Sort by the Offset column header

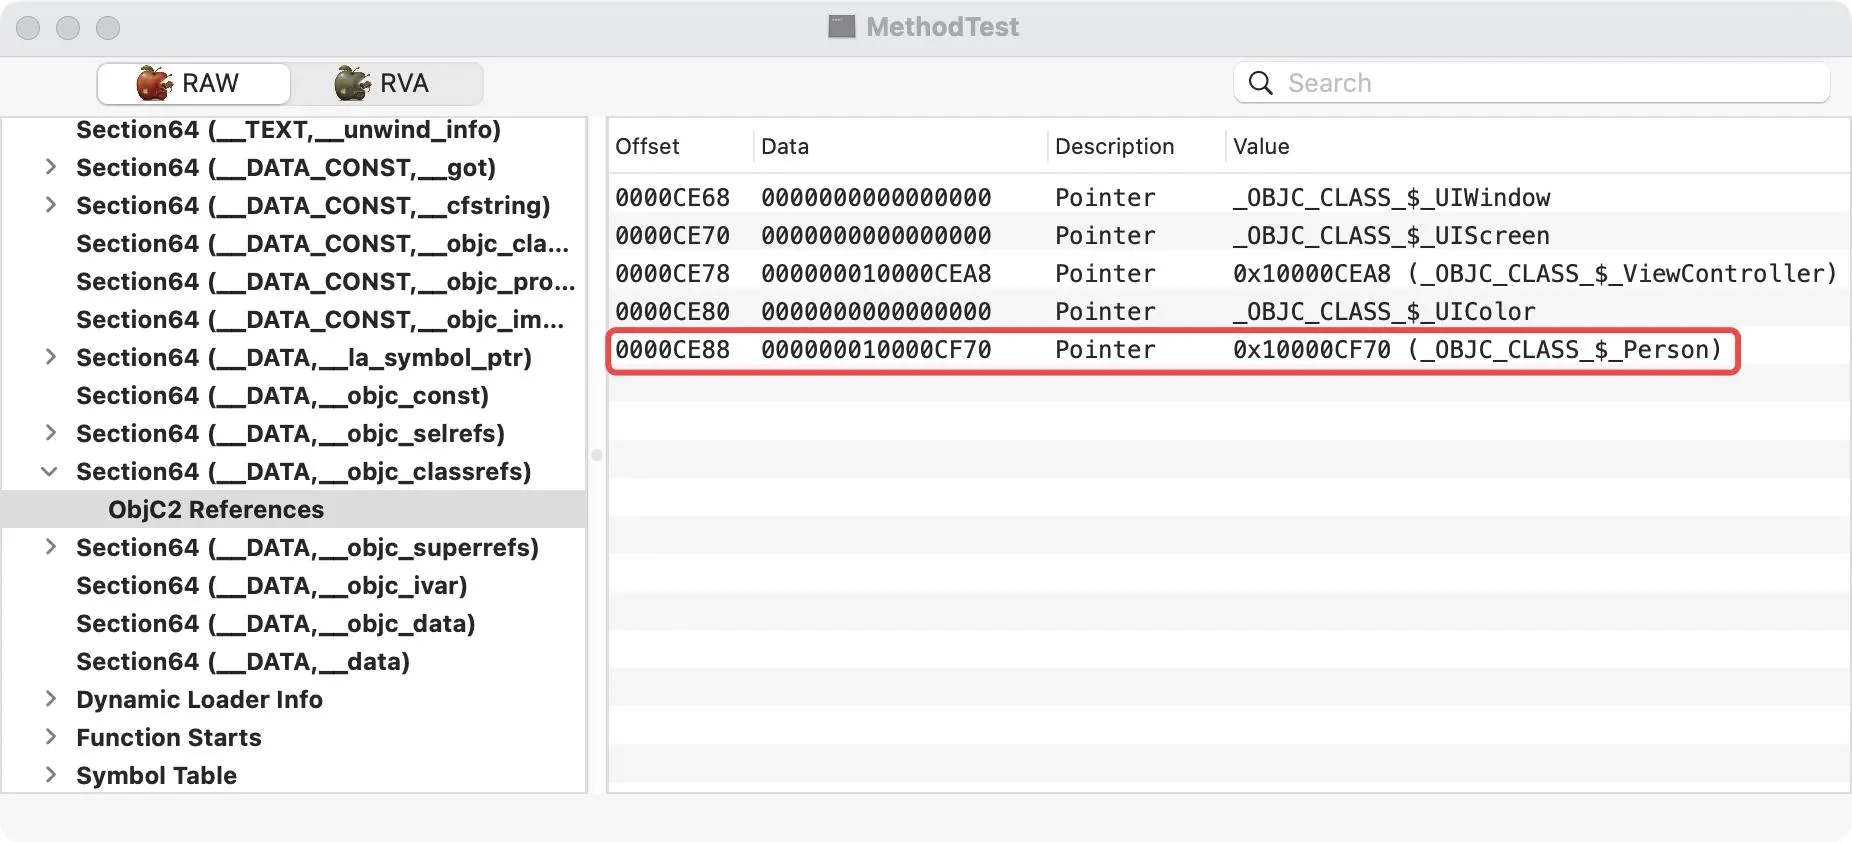click(x=647, y=146)
